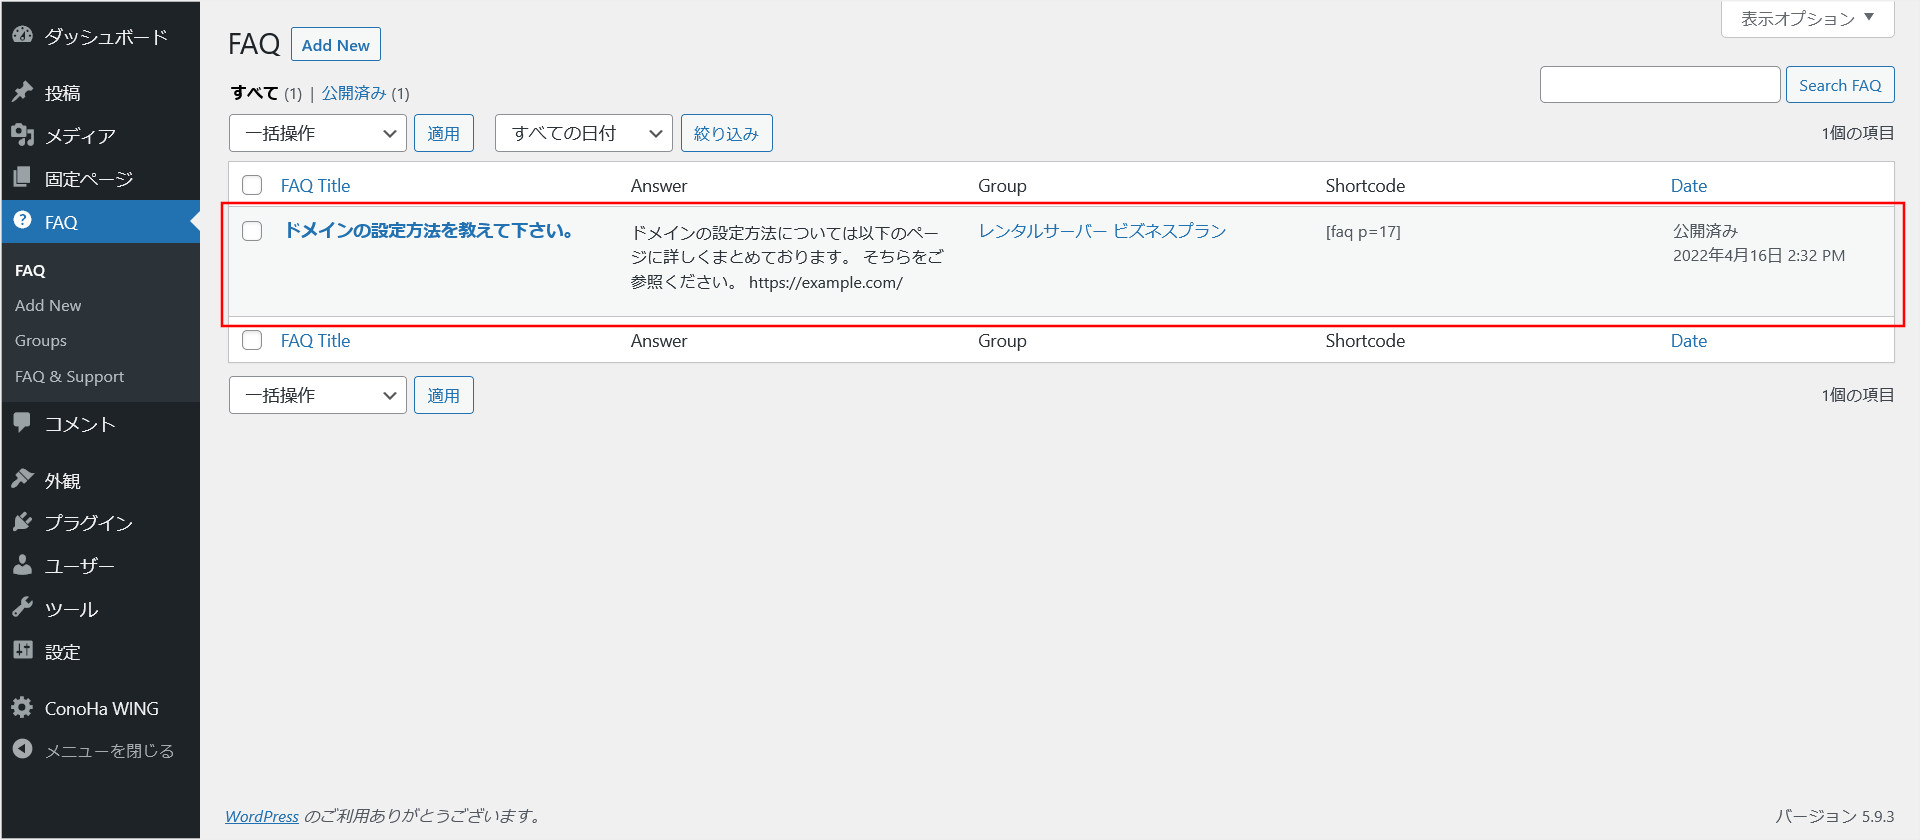Open the 投稿 menu item
The image size is (1920, 840).
tap(62, 93)
